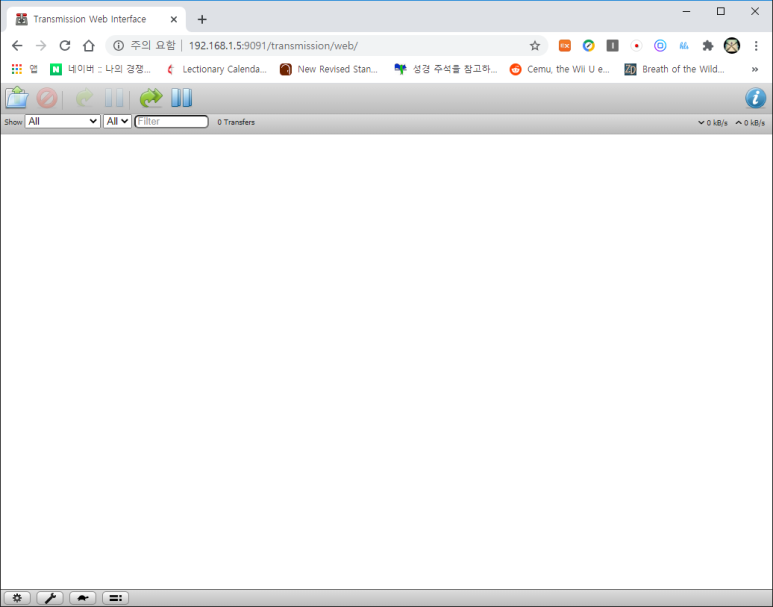Start selected torrents with green arrow

84,98
